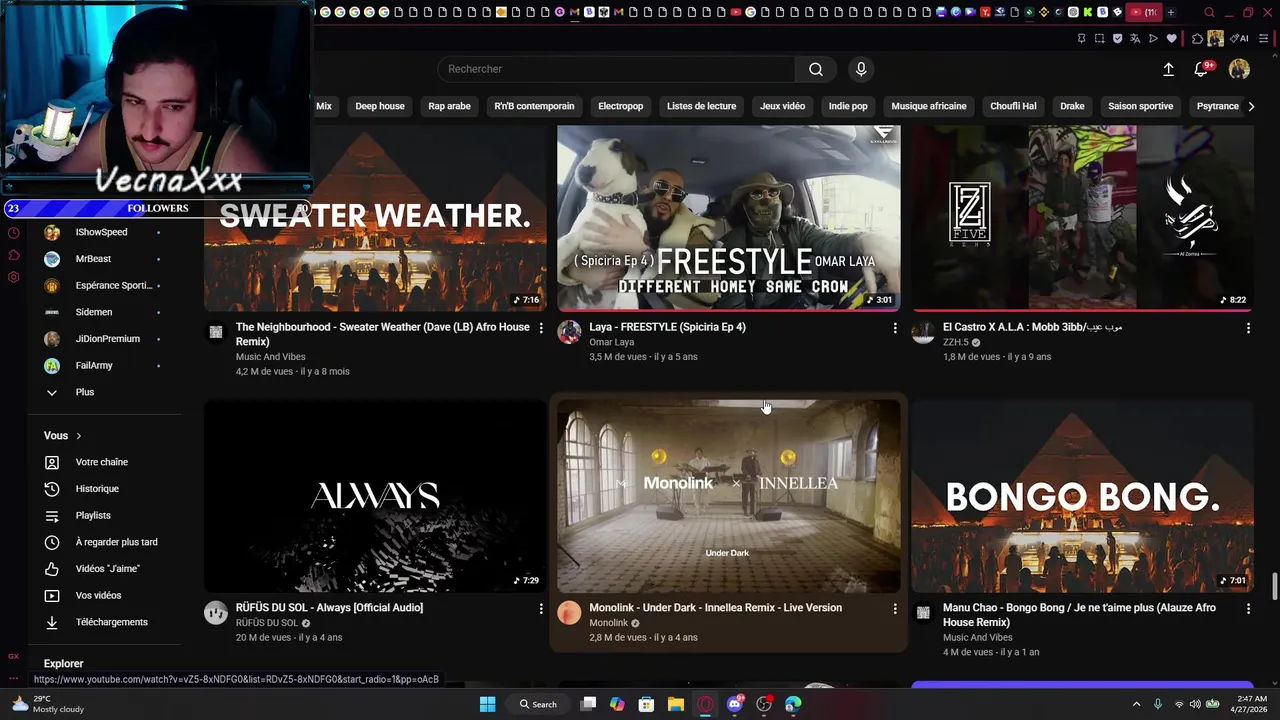Open Sidemen subscription channel
The height and width of the screenshot is (720, 1280).
point(94,312)
